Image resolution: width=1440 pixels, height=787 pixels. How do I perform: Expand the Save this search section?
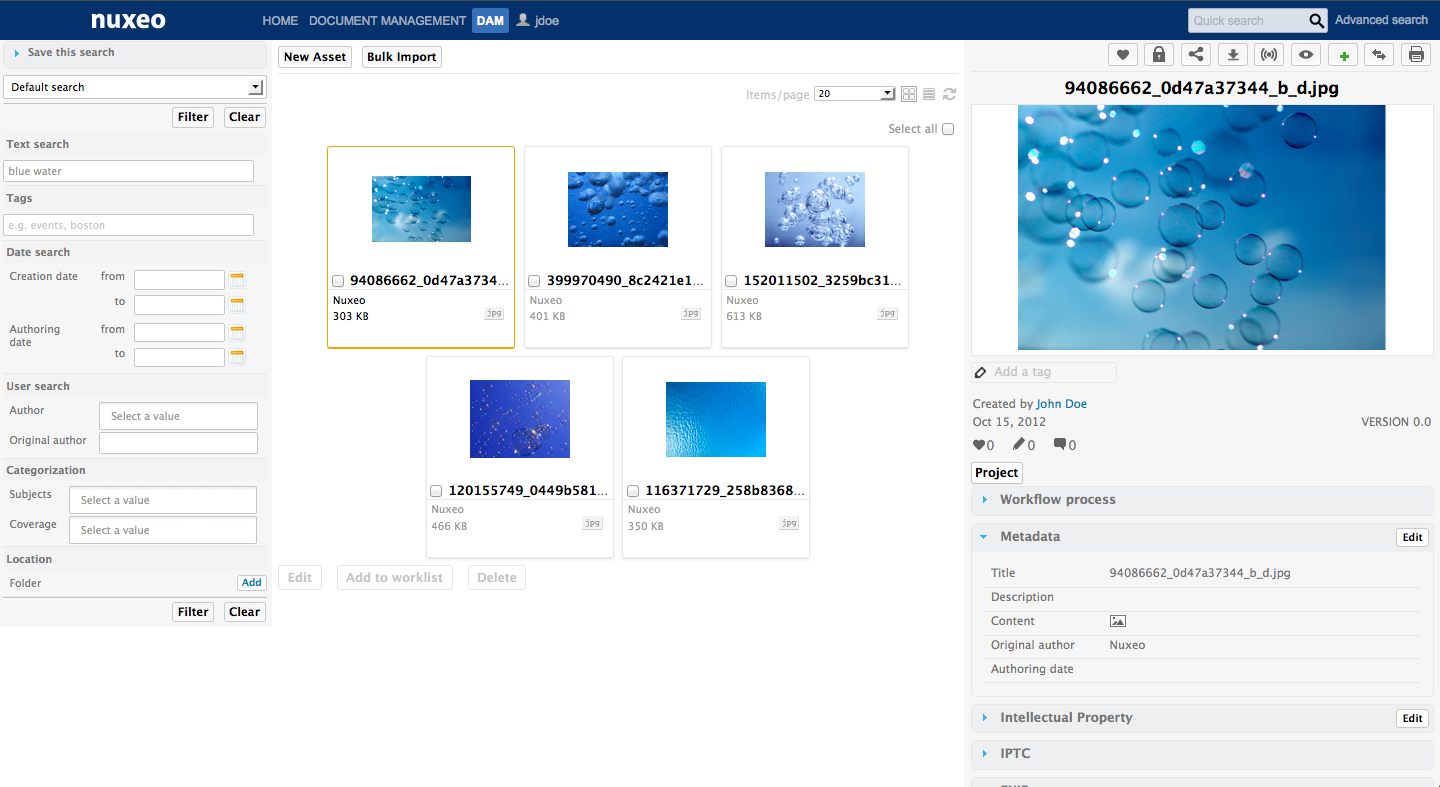coord(71,52)
